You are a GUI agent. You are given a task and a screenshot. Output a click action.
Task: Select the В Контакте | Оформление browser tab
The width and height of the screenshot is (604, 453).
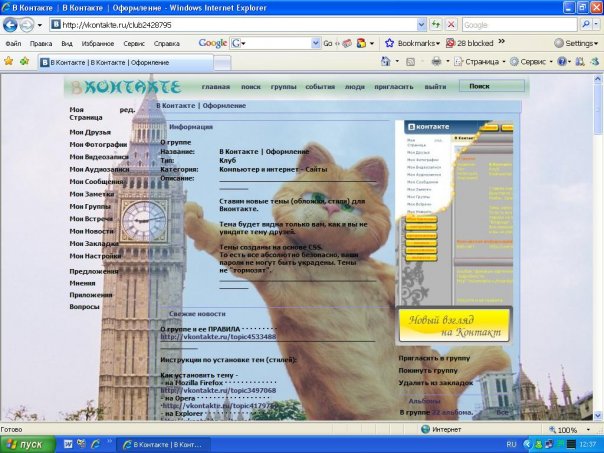[125, 62]
